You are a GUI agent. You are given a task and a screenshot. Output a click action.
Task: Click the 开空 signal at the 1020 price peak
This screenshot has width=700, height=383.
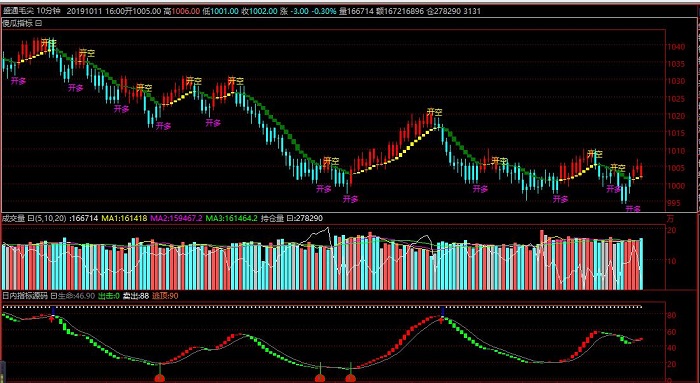click(x=433, y=112)
